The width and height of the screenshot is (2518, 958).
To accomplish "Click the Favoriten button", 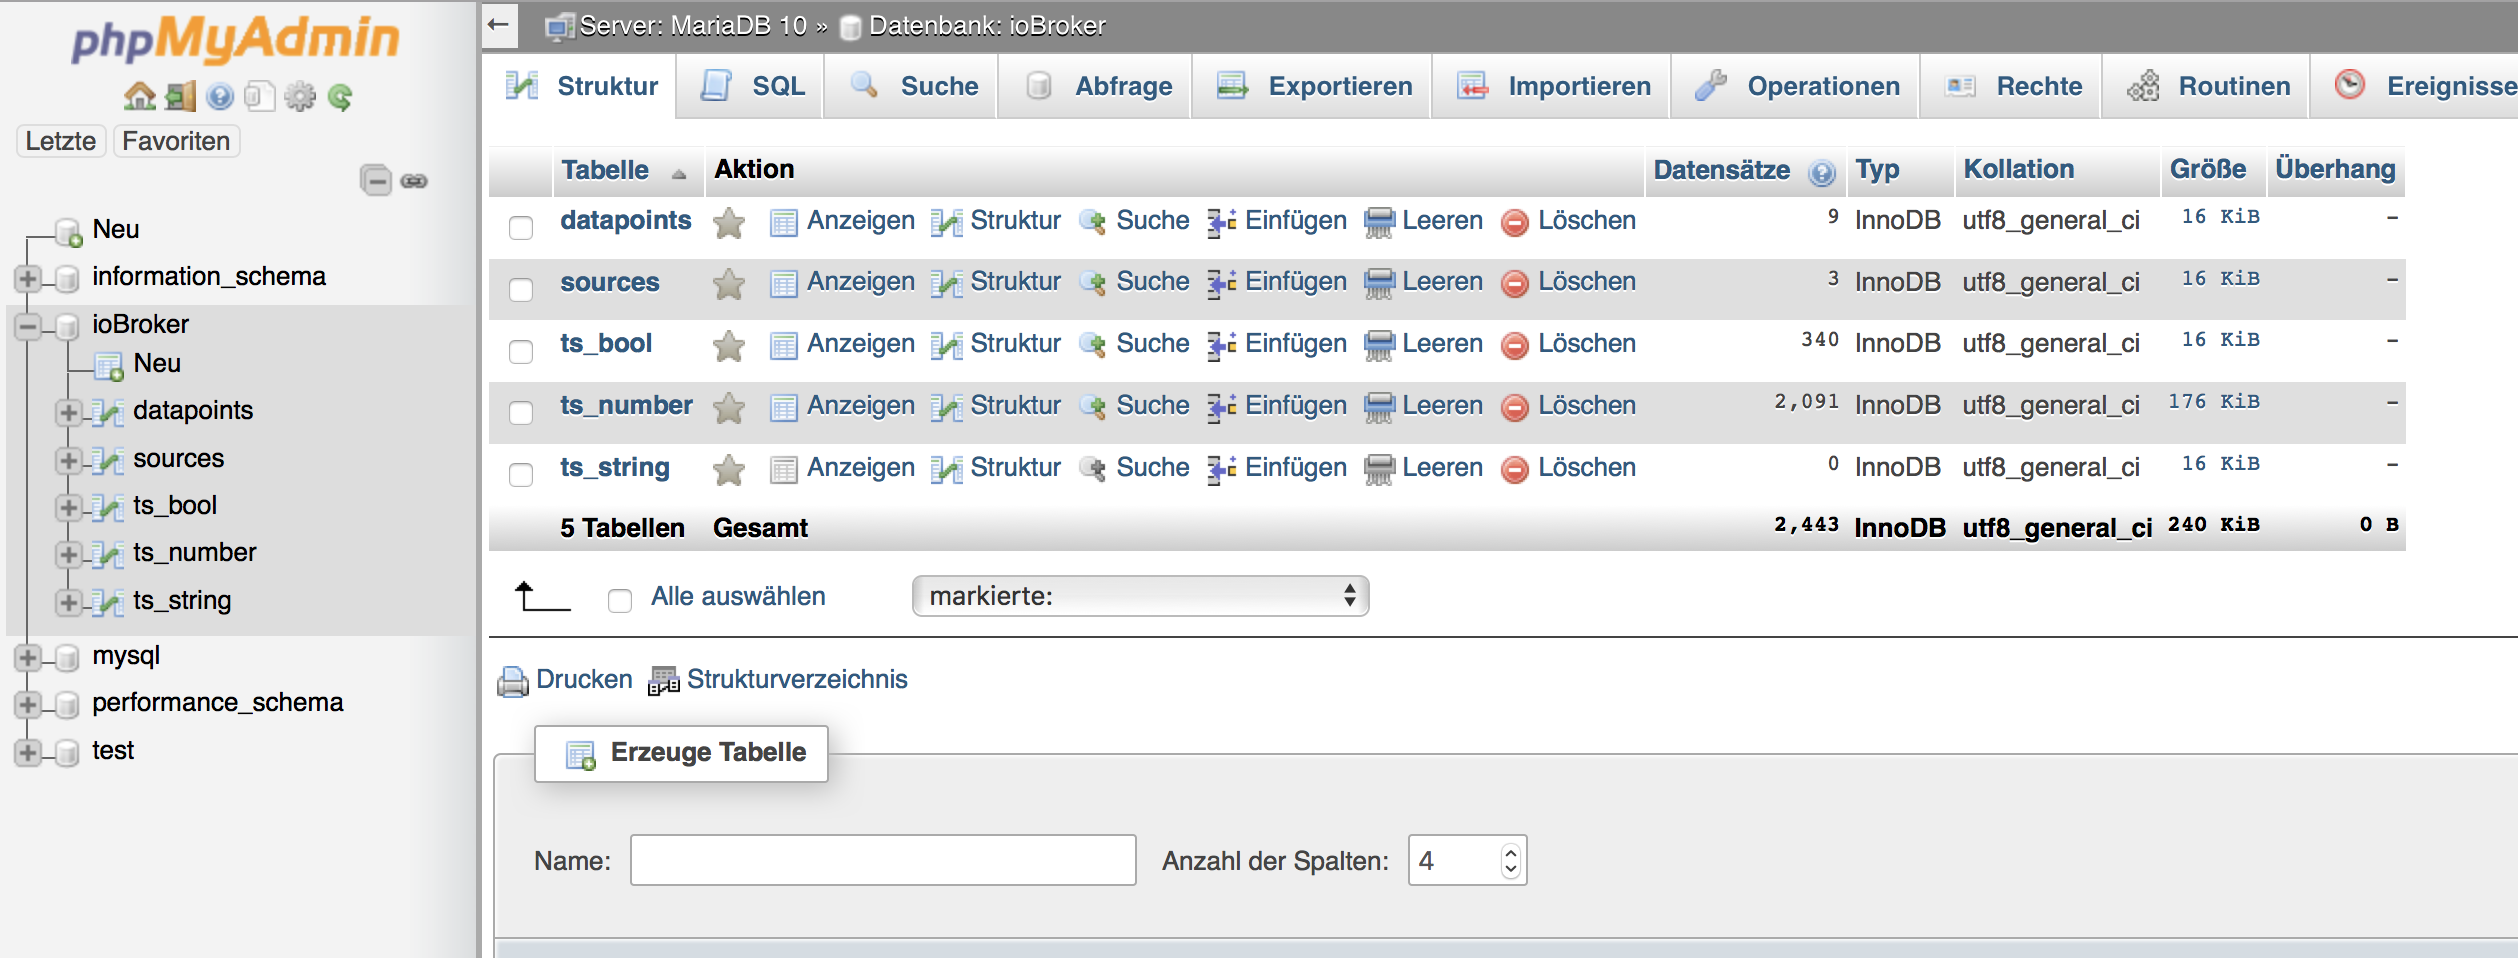I will pyautogui.click(x=176, y=141).
